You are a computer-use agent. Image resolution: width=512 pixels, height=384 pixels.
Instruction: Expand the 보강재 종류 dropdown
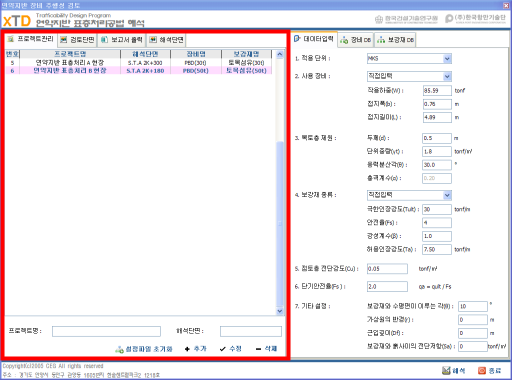point(409,195)
